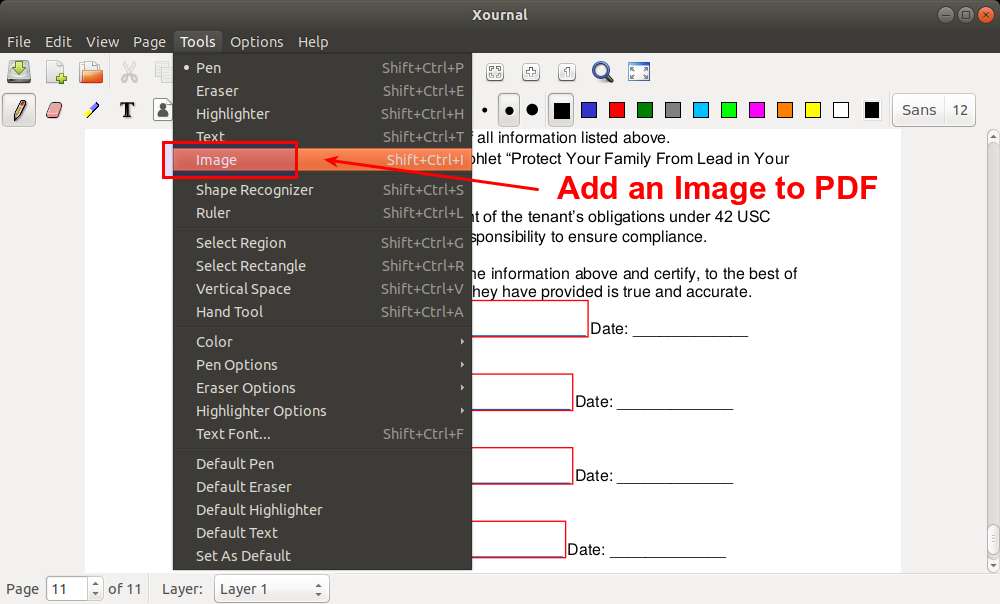Pick the red color swatch
Viewport: 1000px width, 604px height.
617,110
